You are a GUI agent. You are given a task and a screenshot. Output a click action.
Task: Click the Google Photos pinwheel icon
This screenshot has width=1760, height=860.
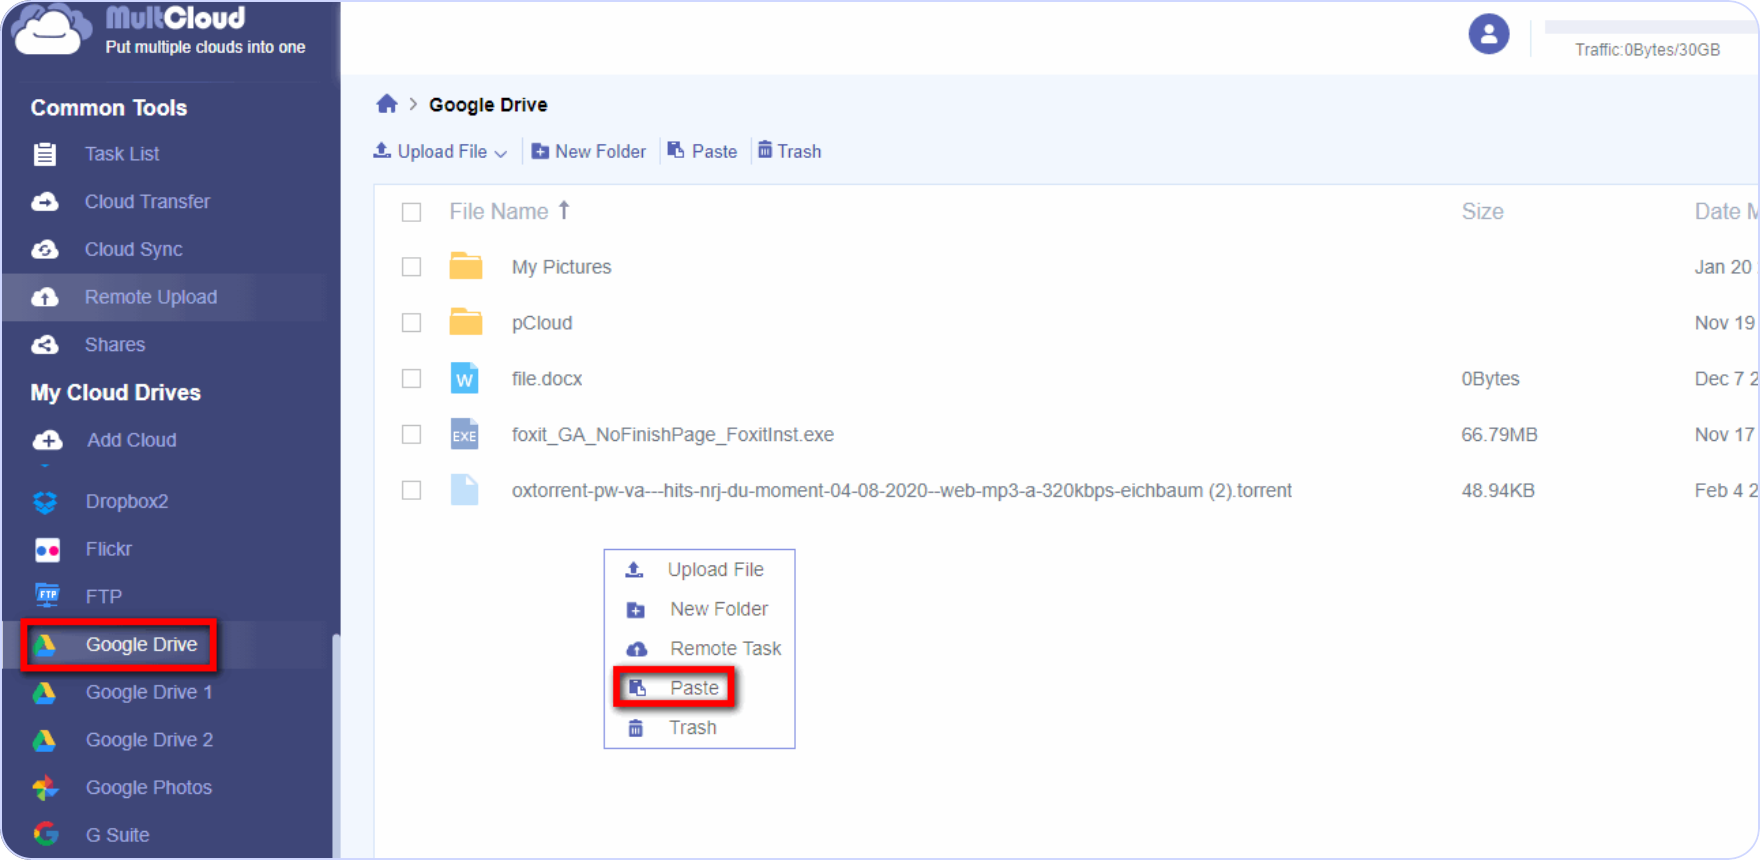coord(45,788)
